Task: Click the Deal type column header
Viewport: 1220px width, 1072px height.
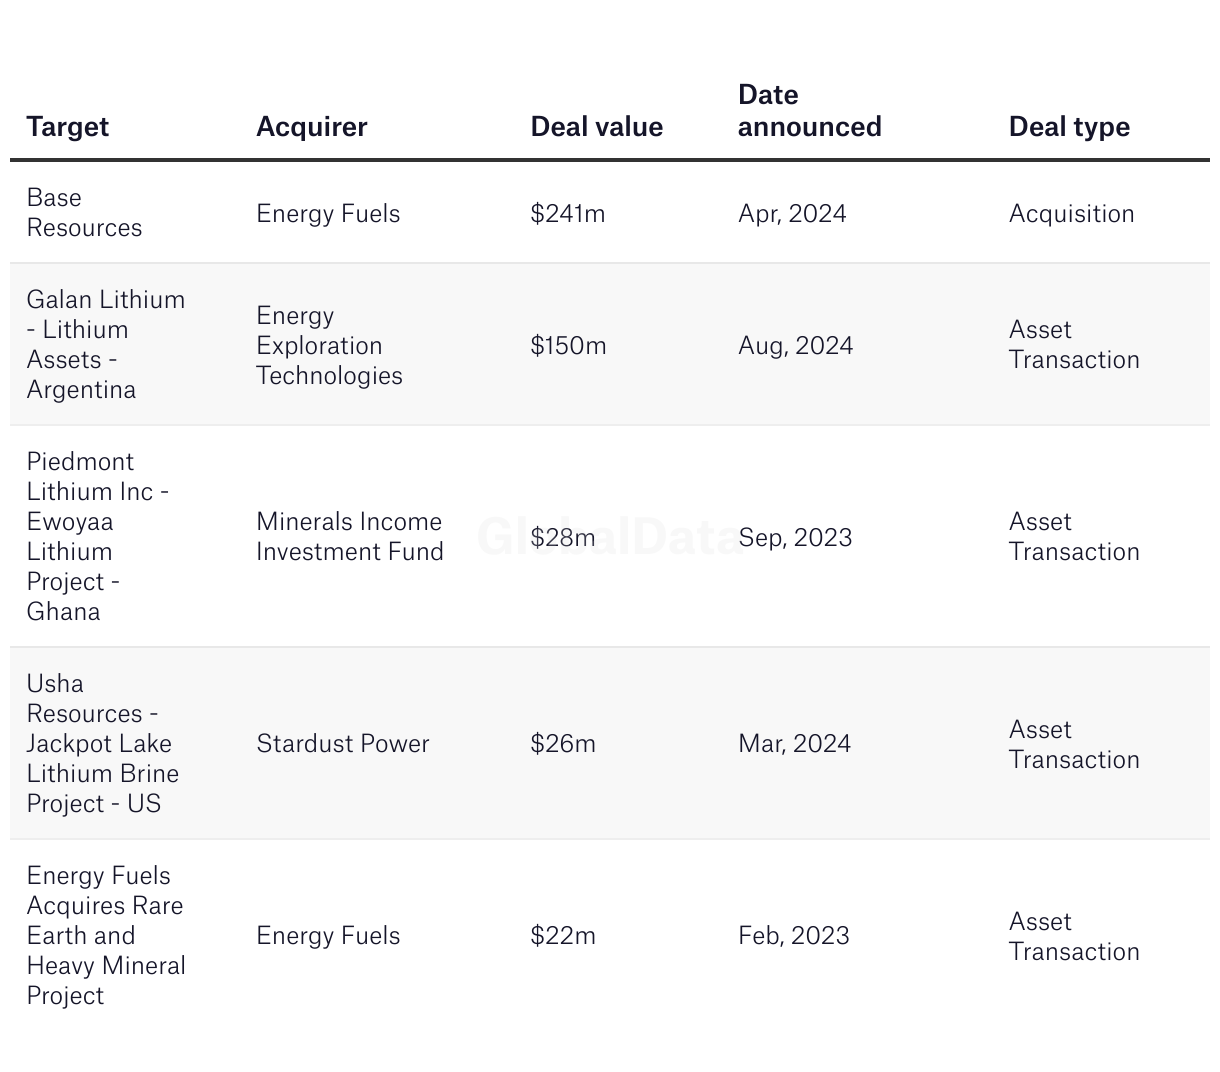Action: tap(1069, 127)
